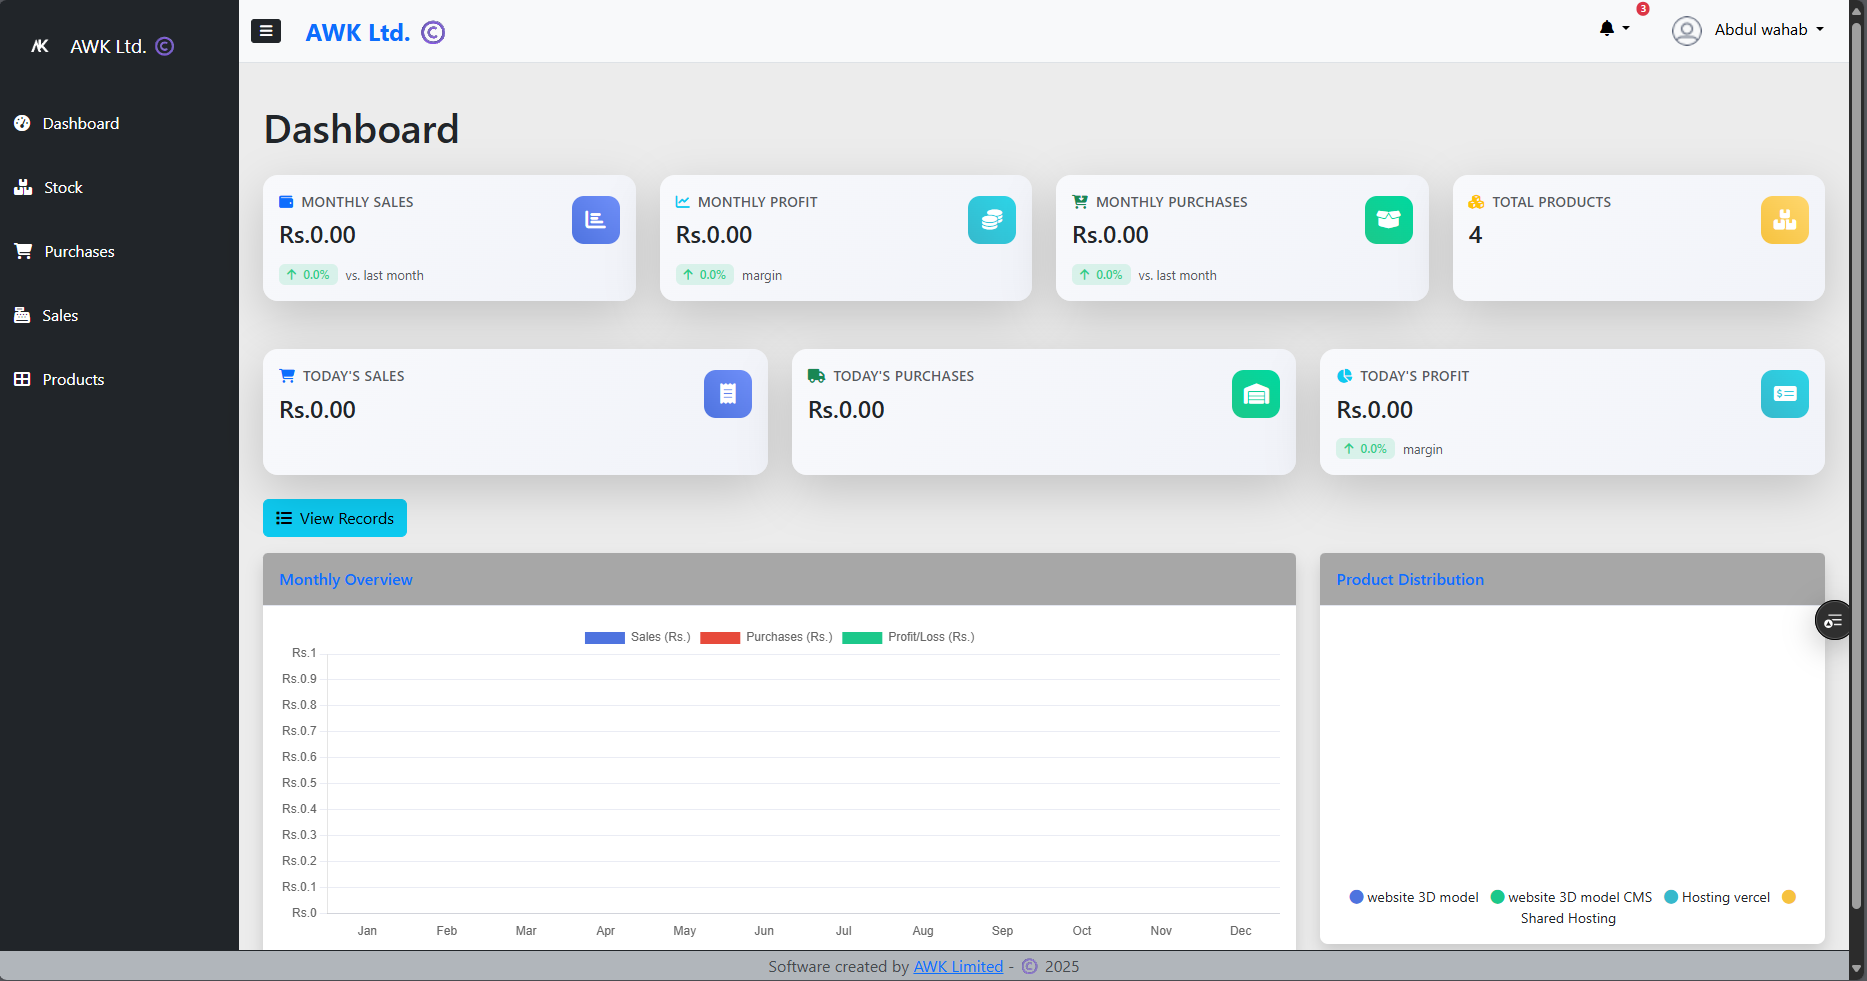This screenshot has width=1867, height=981.
Task: Click the copyright icon in the sidebar brand
Action: tap(165, 46)
